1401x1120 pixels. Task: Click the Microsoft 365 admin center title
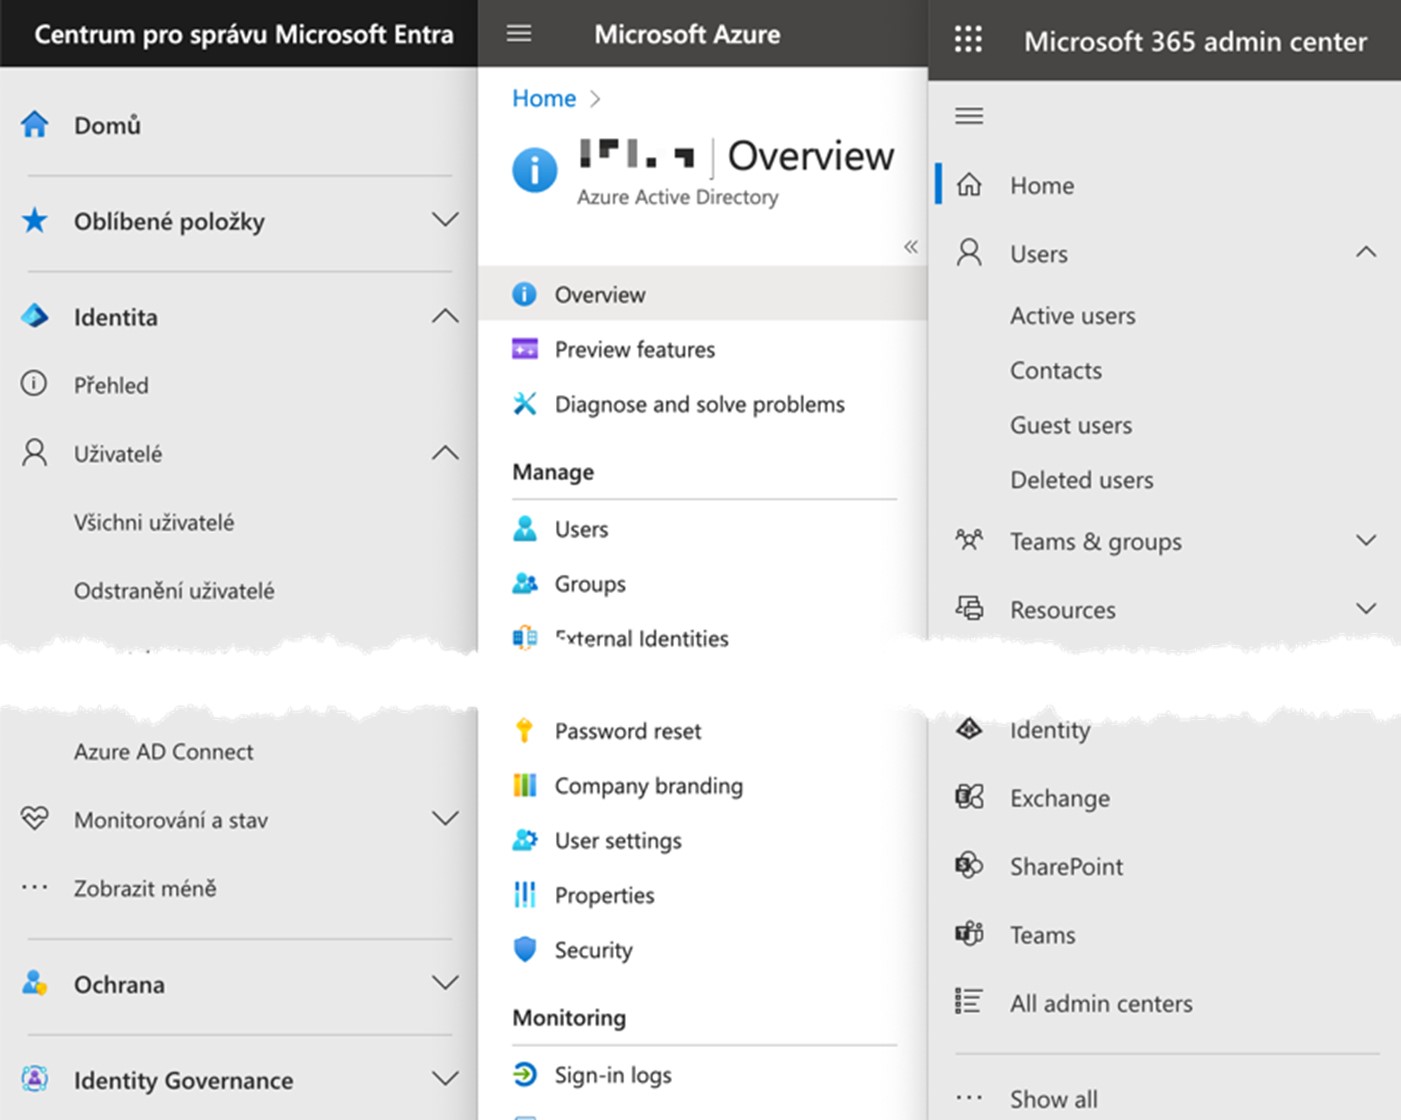pyautogui.click(x=1195, y=41)
